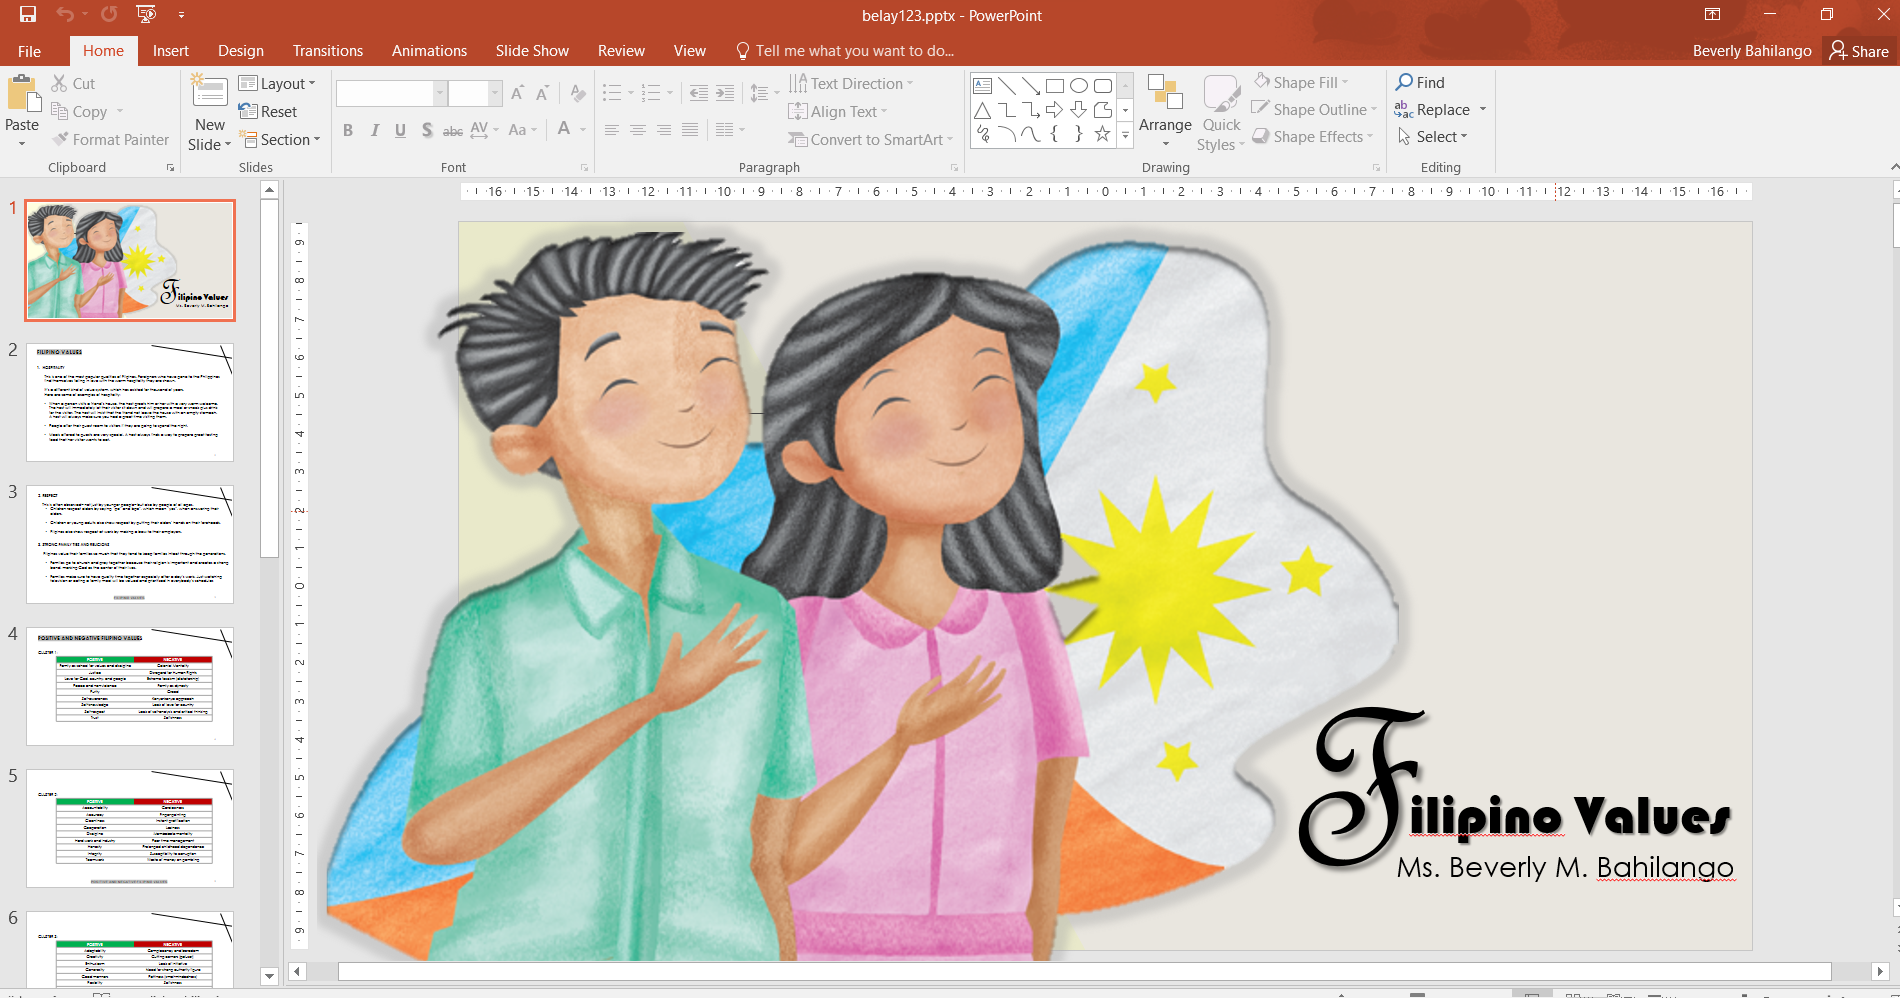
Task: Open the font name combo box
Action: [x=391, y=94]
